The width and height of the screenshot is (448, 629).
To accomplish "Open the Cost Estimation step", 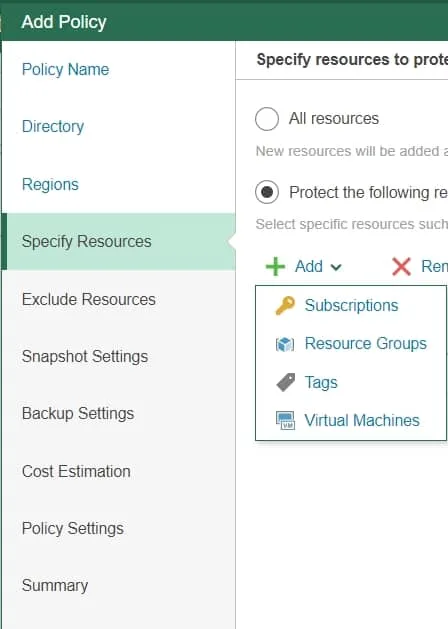I will [76, 471].
